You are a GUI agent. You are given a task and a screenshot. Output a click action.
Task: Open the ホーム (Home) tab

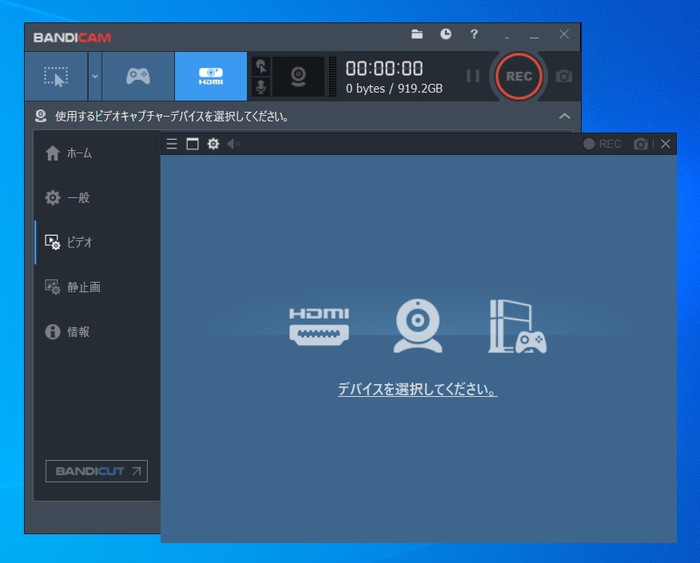pos(96,153)
